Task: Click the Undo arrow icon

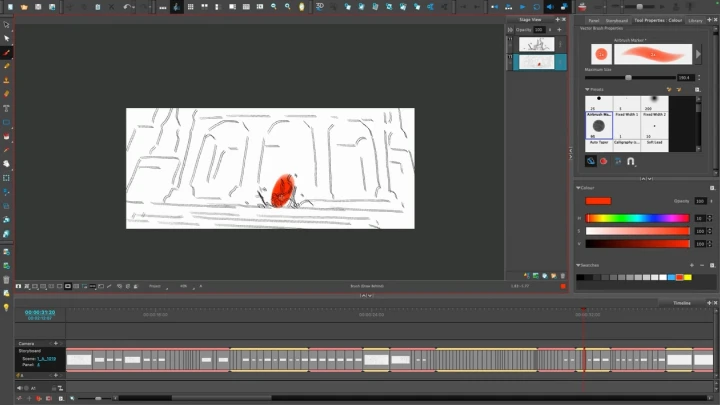Action: click(127, 6)
